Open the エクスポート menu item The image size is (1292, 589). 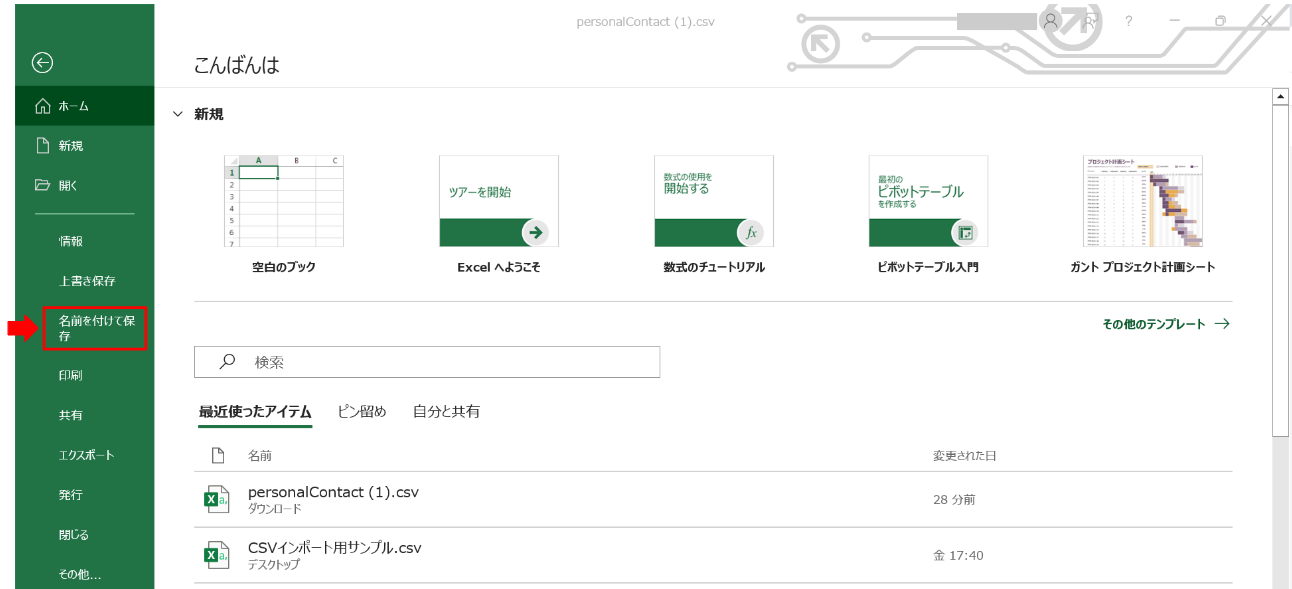point(85,455)
